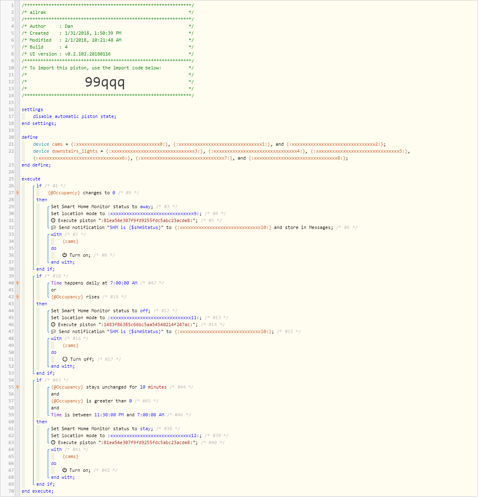Click 'end if;' on line 38
Image resolution: width=480 pixels, height=500 pixels.
point(46,269)
